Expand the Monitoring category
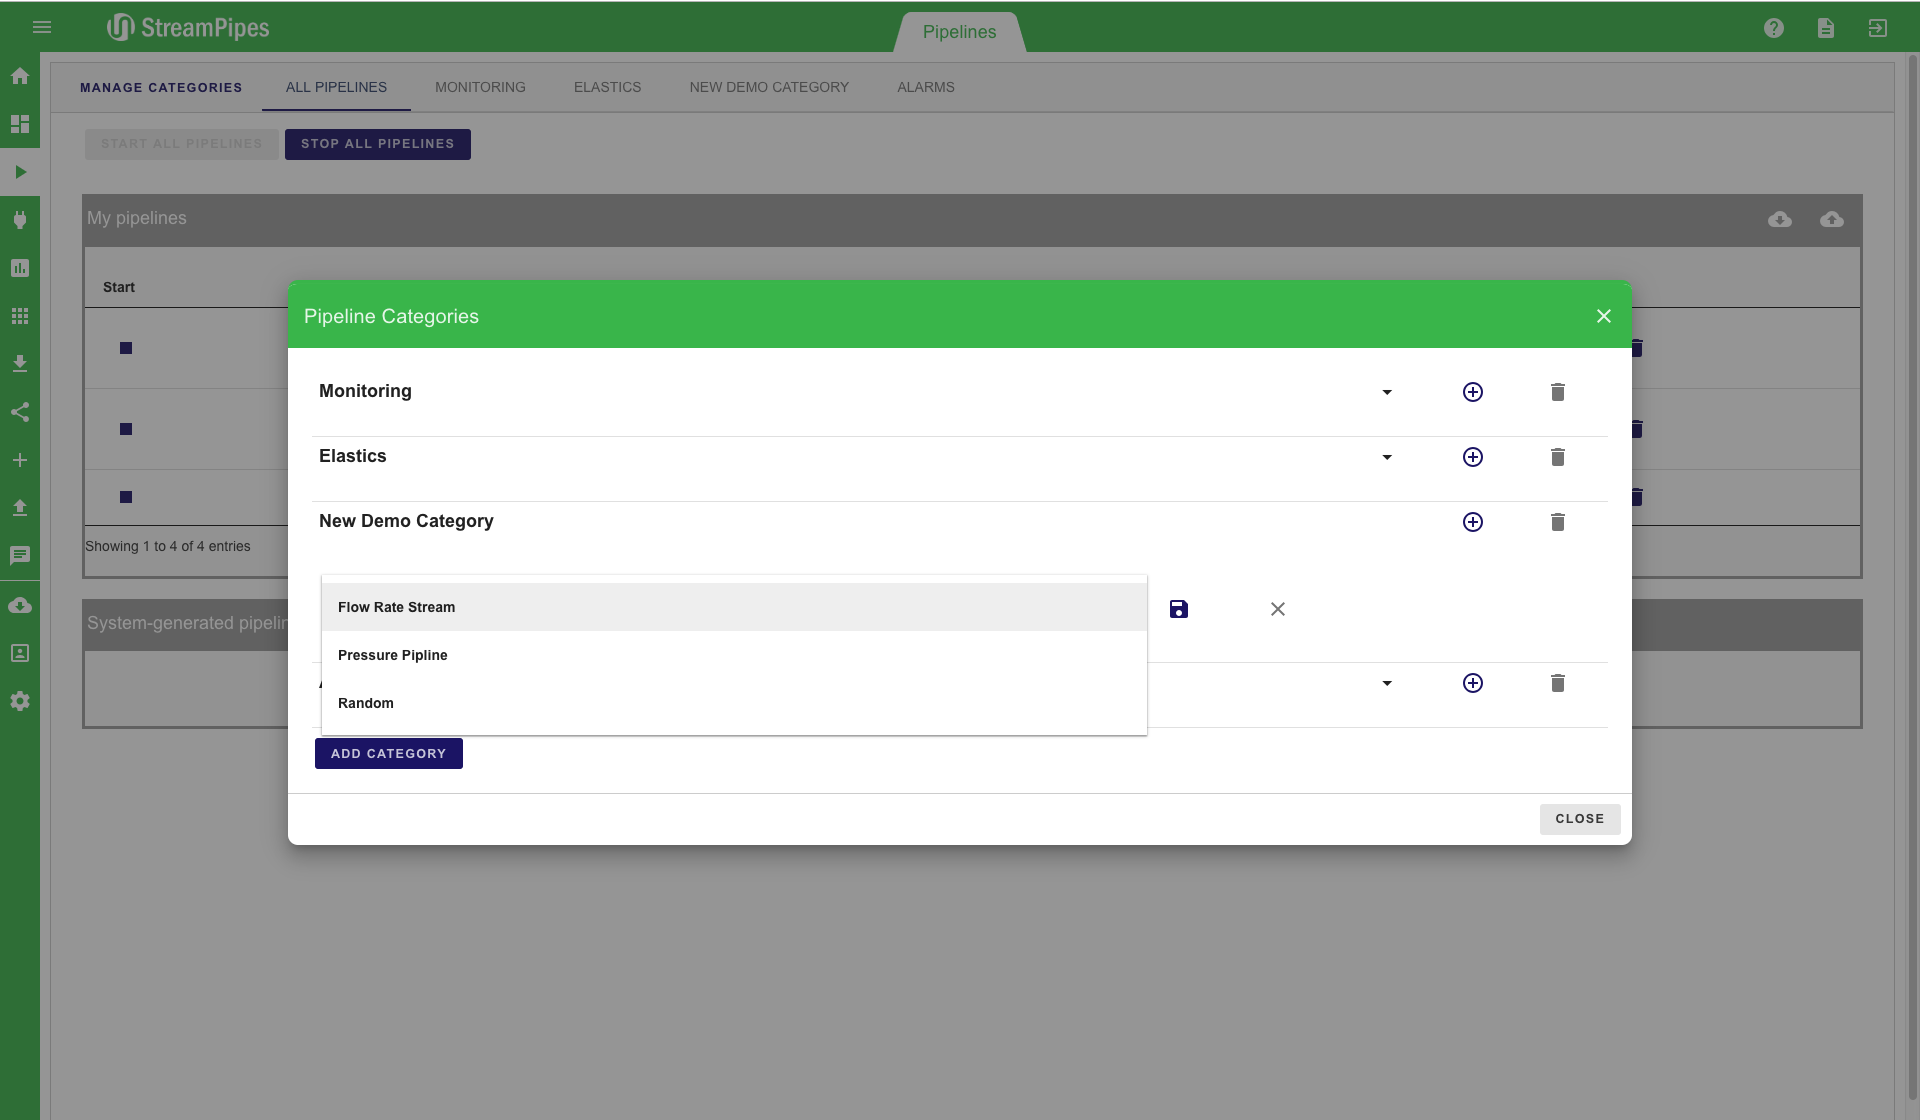 pos(1386,392)
